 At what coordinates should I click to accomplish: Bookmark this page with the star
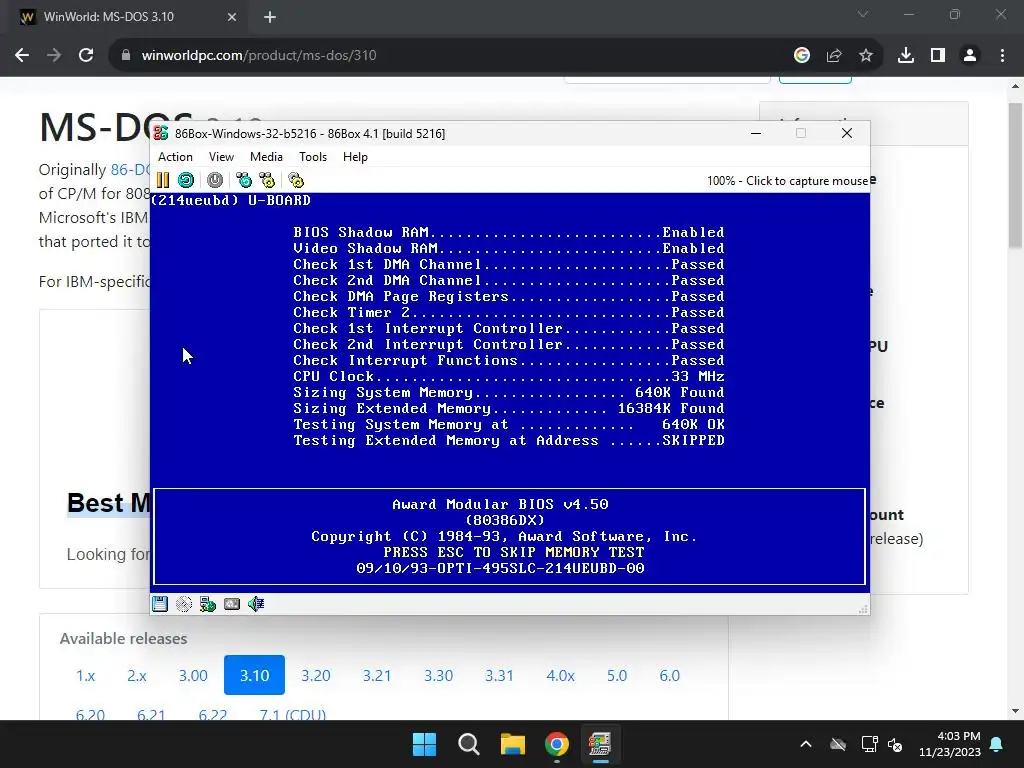866,56
